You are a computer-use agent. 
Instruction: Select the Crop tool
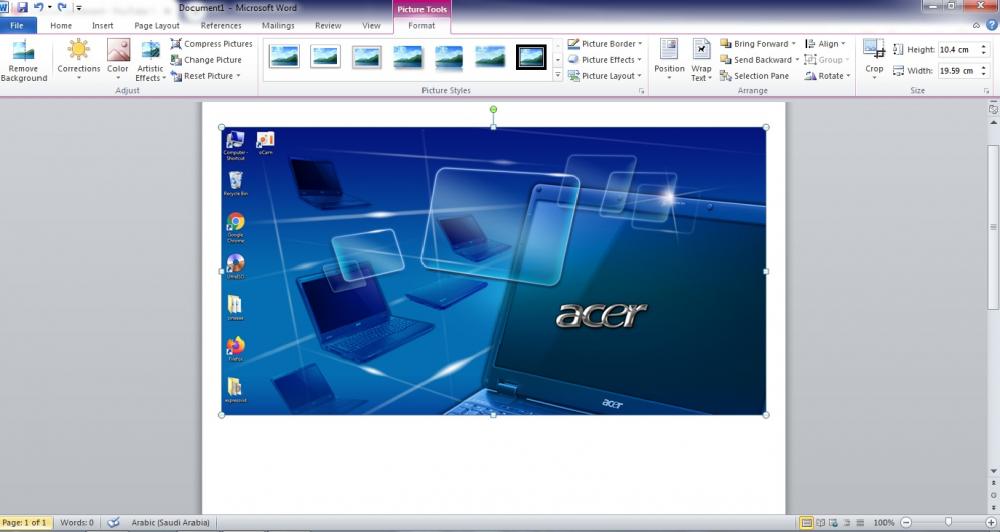(874, 57)
